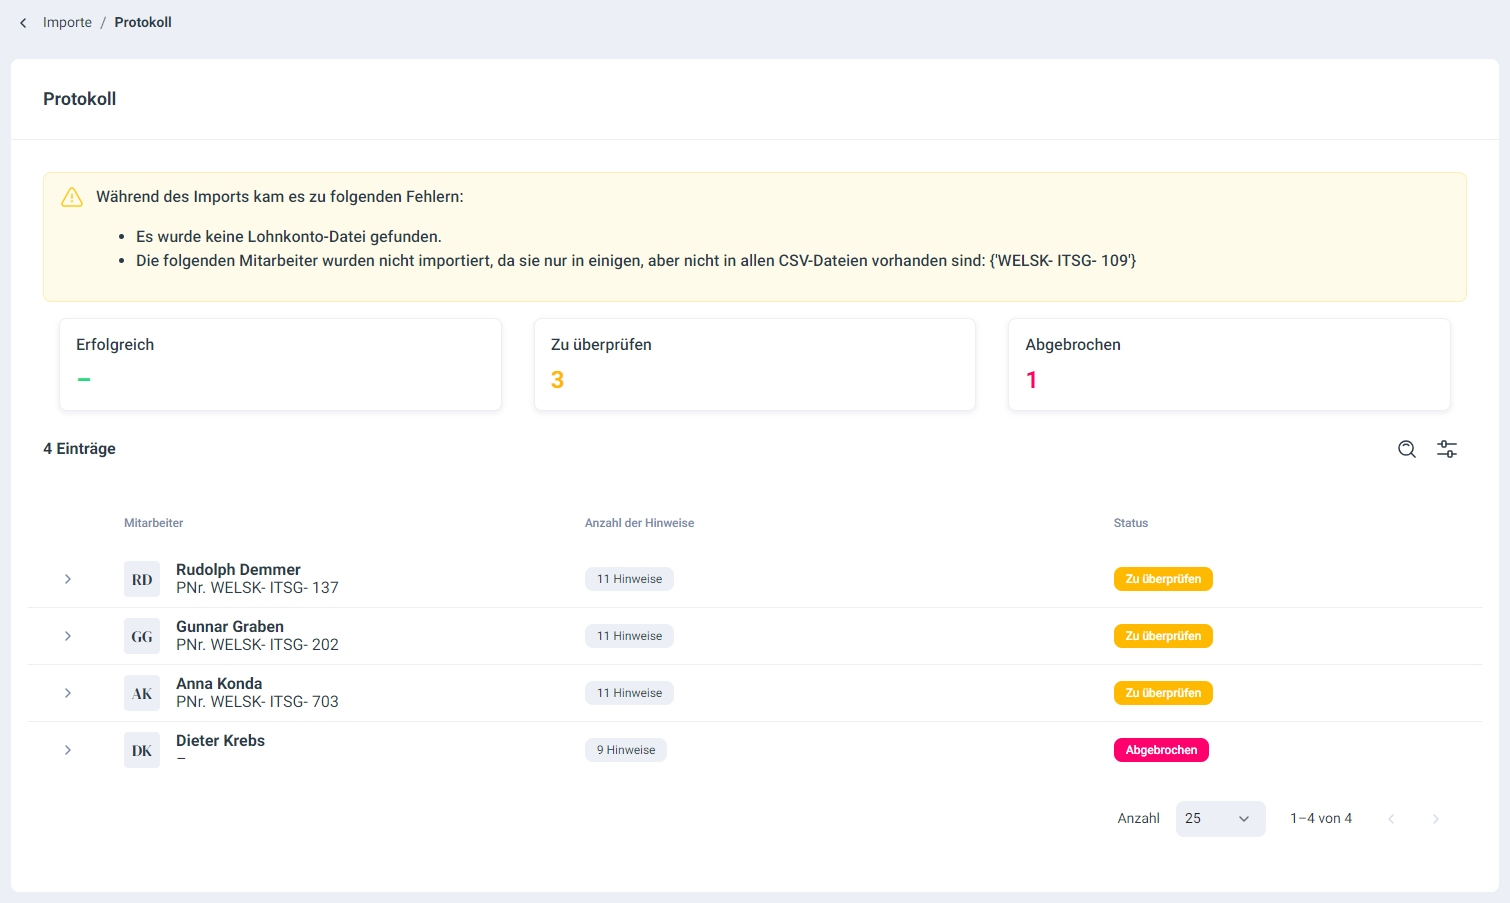Select the Abgebrochen summary card

(x=1228, y=364)
